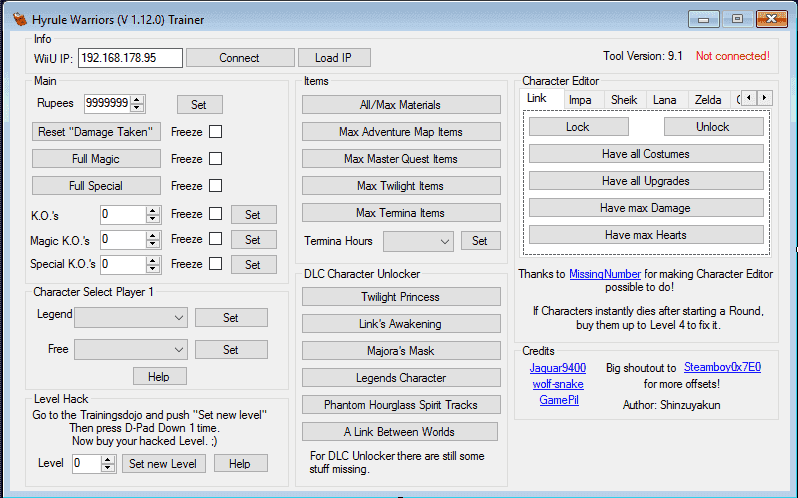
Task: Click Have max Hearts
Action: click(x=646, y=235)
